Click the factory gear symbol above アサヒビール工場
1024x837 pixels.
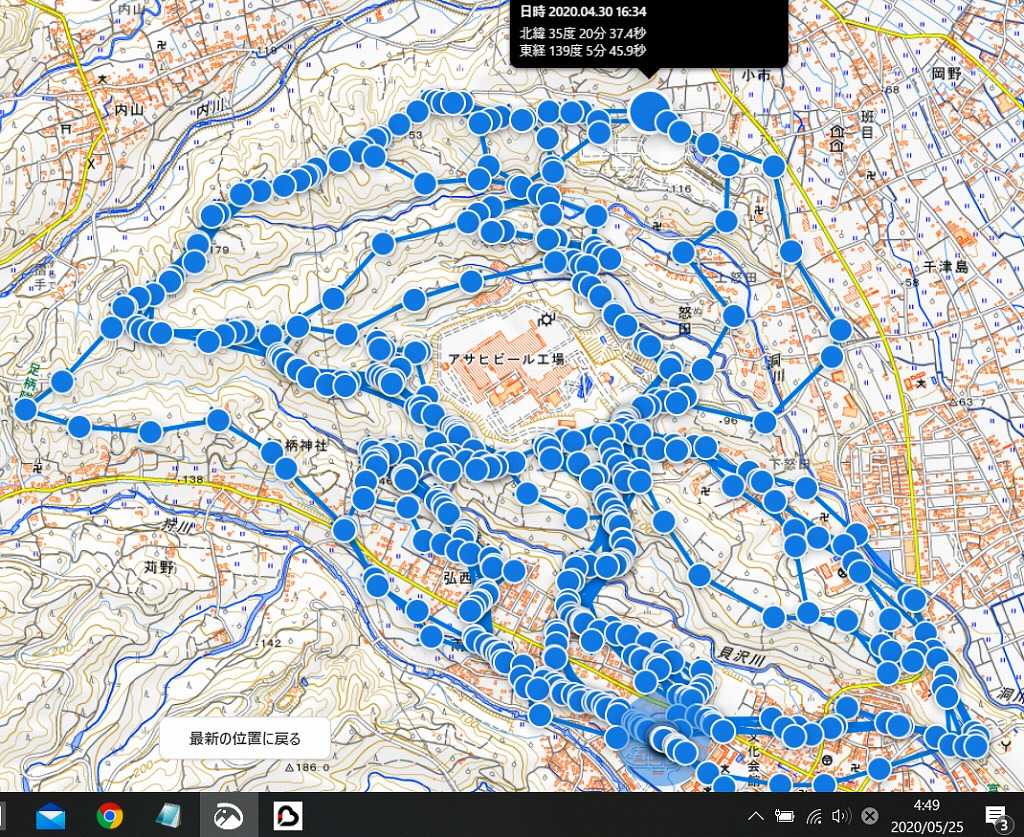coord(547,321)
